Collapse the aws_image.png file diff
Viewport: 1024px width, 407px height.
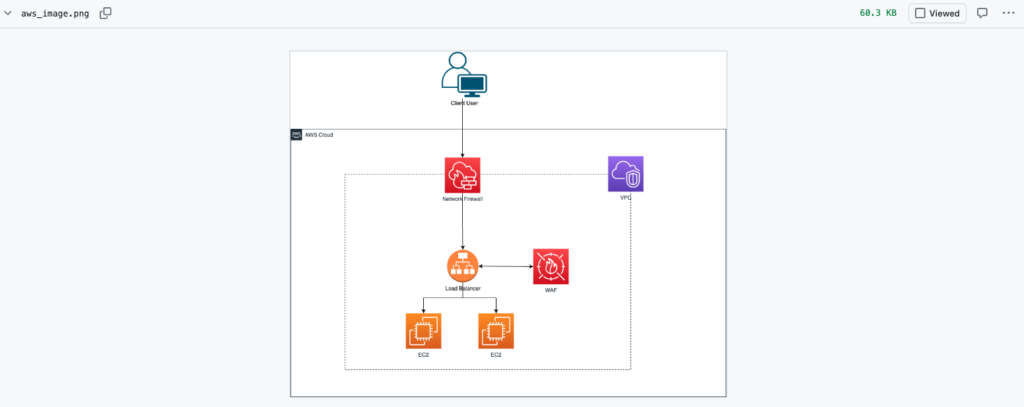tap(8, 14)
